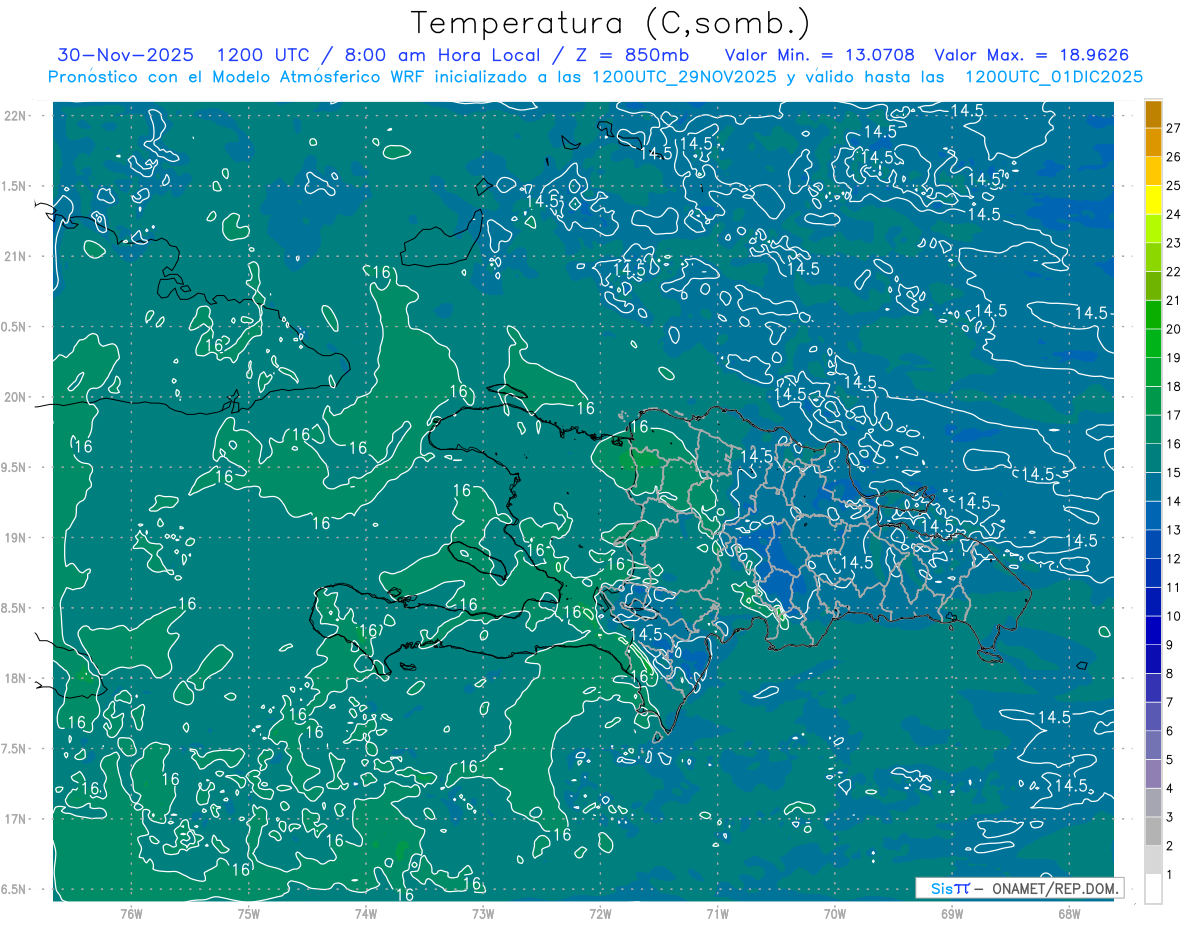Click the "72W" longitude axis label
Image resolution: width=1200 pixels, height=927 pixels.
pyautogui.click(x=600, y=914)
